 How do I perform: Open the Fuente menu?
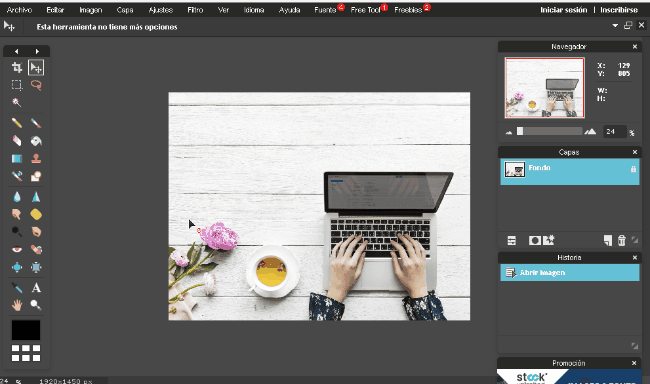pos(325,10)
